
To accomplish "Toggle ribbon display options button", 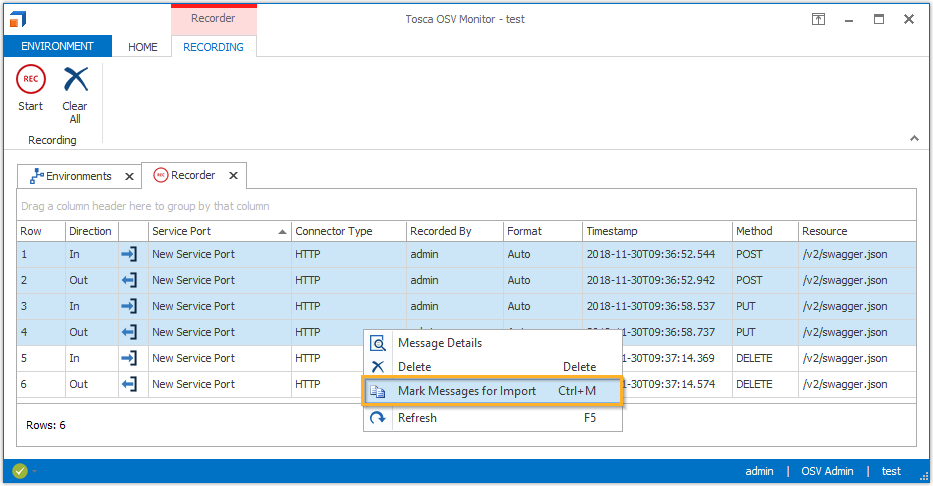I will 818,19.
